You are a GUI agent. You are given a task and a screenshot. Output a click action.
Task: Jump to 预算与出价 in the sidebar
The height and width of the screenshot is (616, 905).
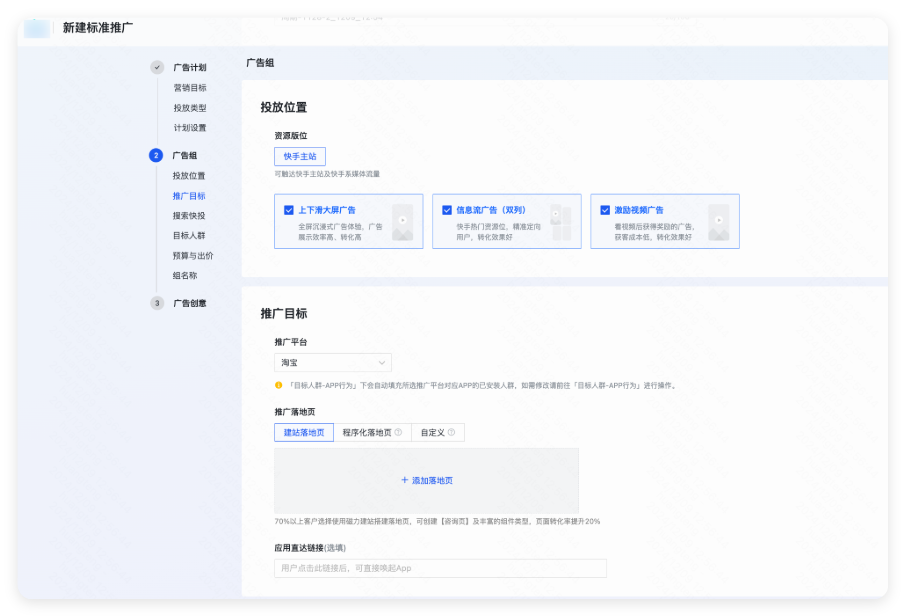click(193, 255)
